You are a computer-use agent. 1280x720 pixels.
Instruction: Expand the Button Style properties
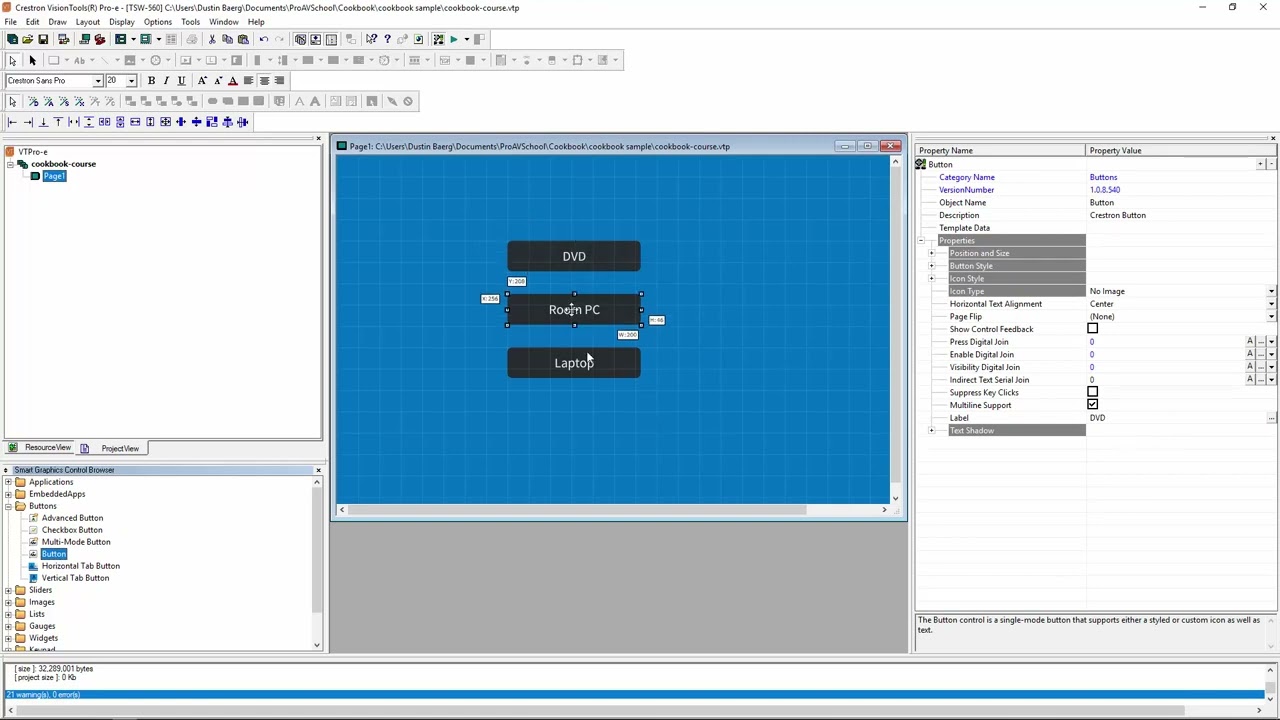932,266
